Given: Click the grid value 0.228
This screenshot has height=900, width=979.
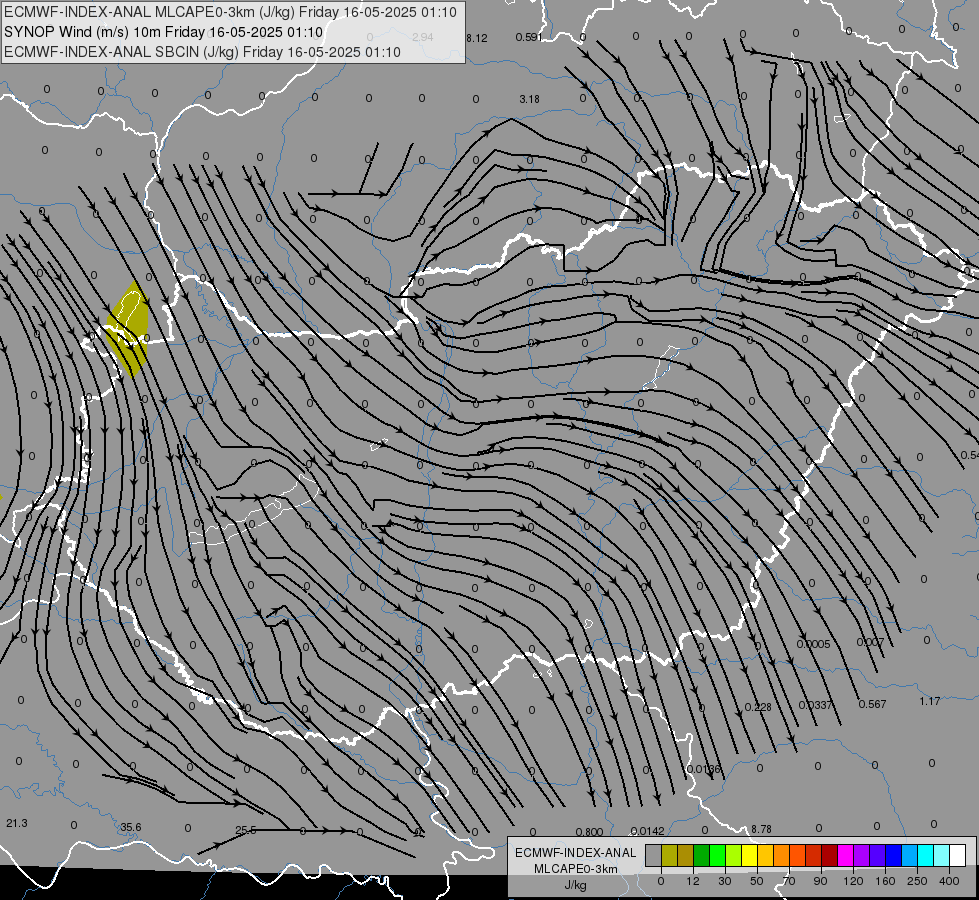Looking at the screenshot, I should point(758,707).
